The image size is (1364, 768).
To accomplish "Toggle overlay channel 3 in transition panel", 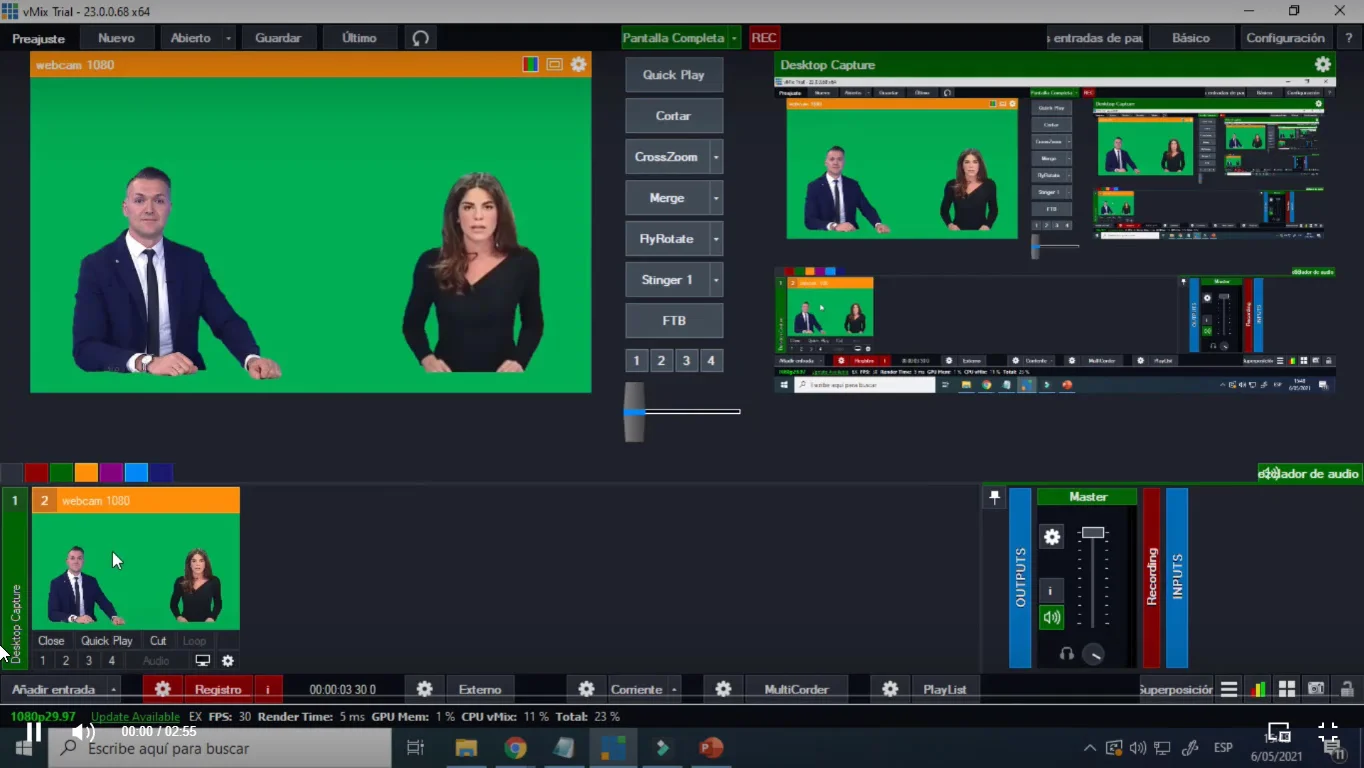I will (x=686, y=361).
